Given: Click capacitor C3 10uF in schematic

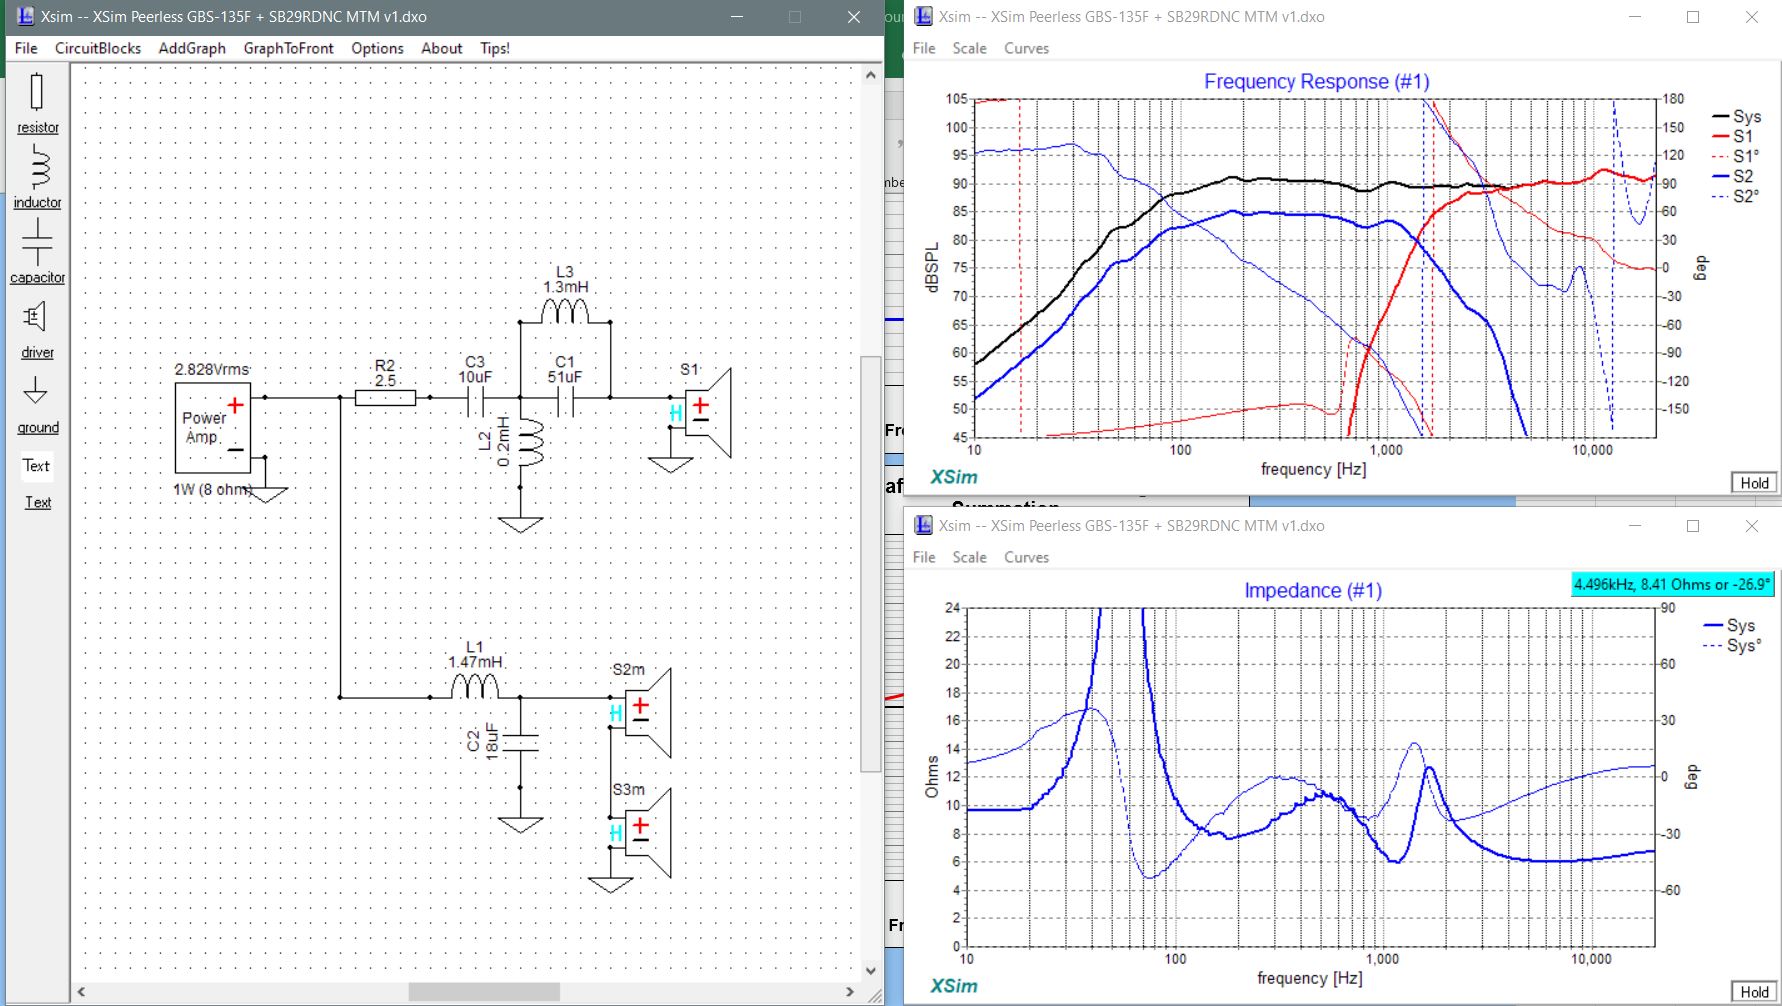Looking at the screenshot, I should [475, 399].
